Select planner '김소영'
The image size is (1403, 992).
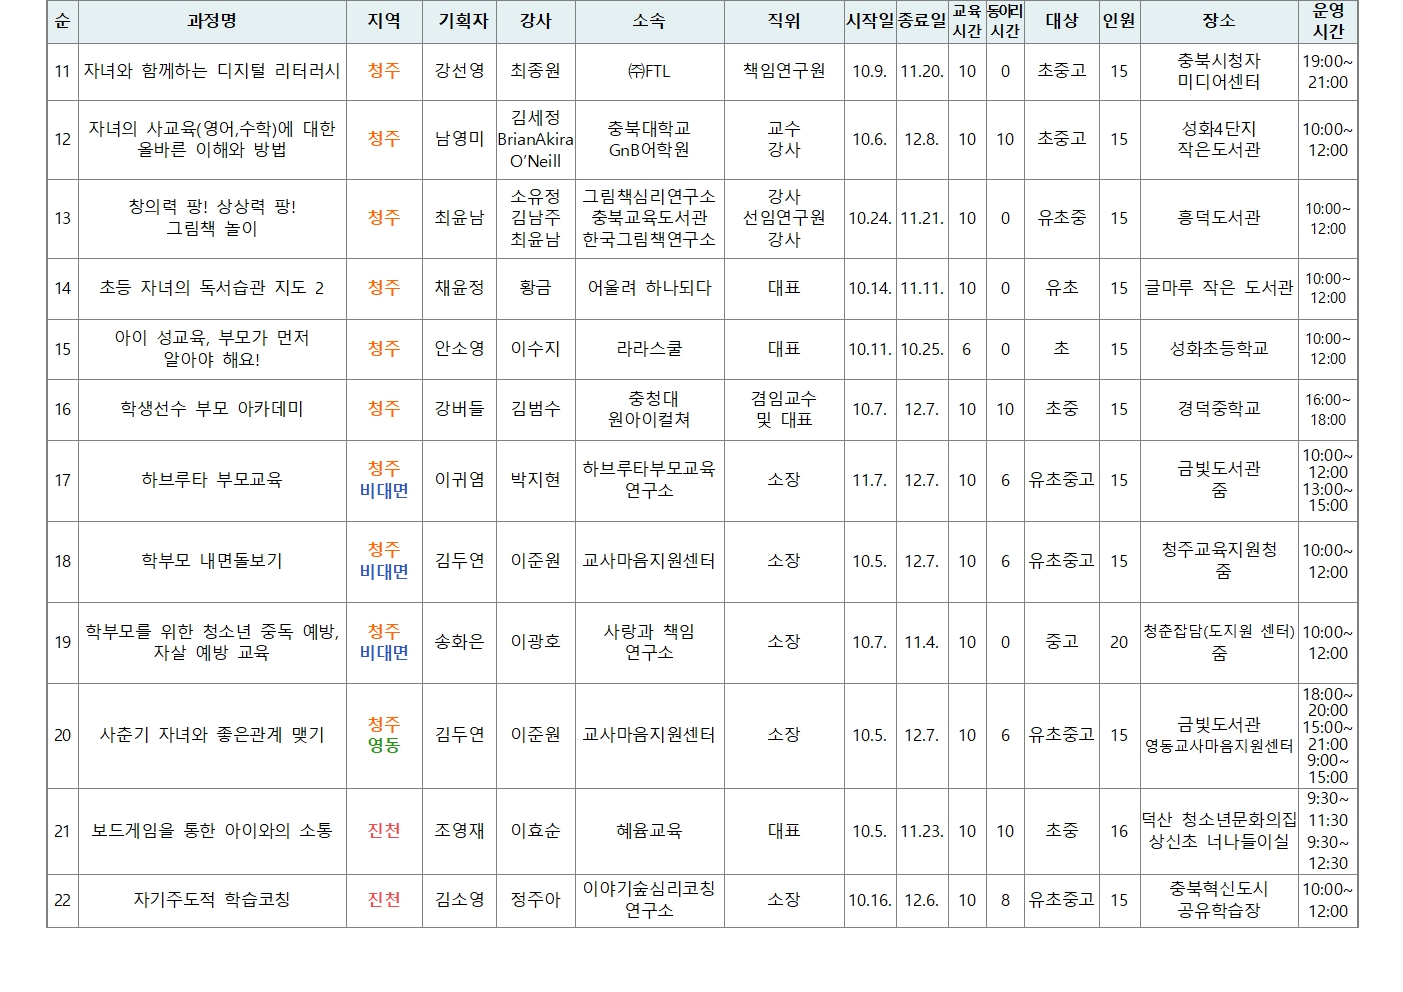(x=459, y=900)
